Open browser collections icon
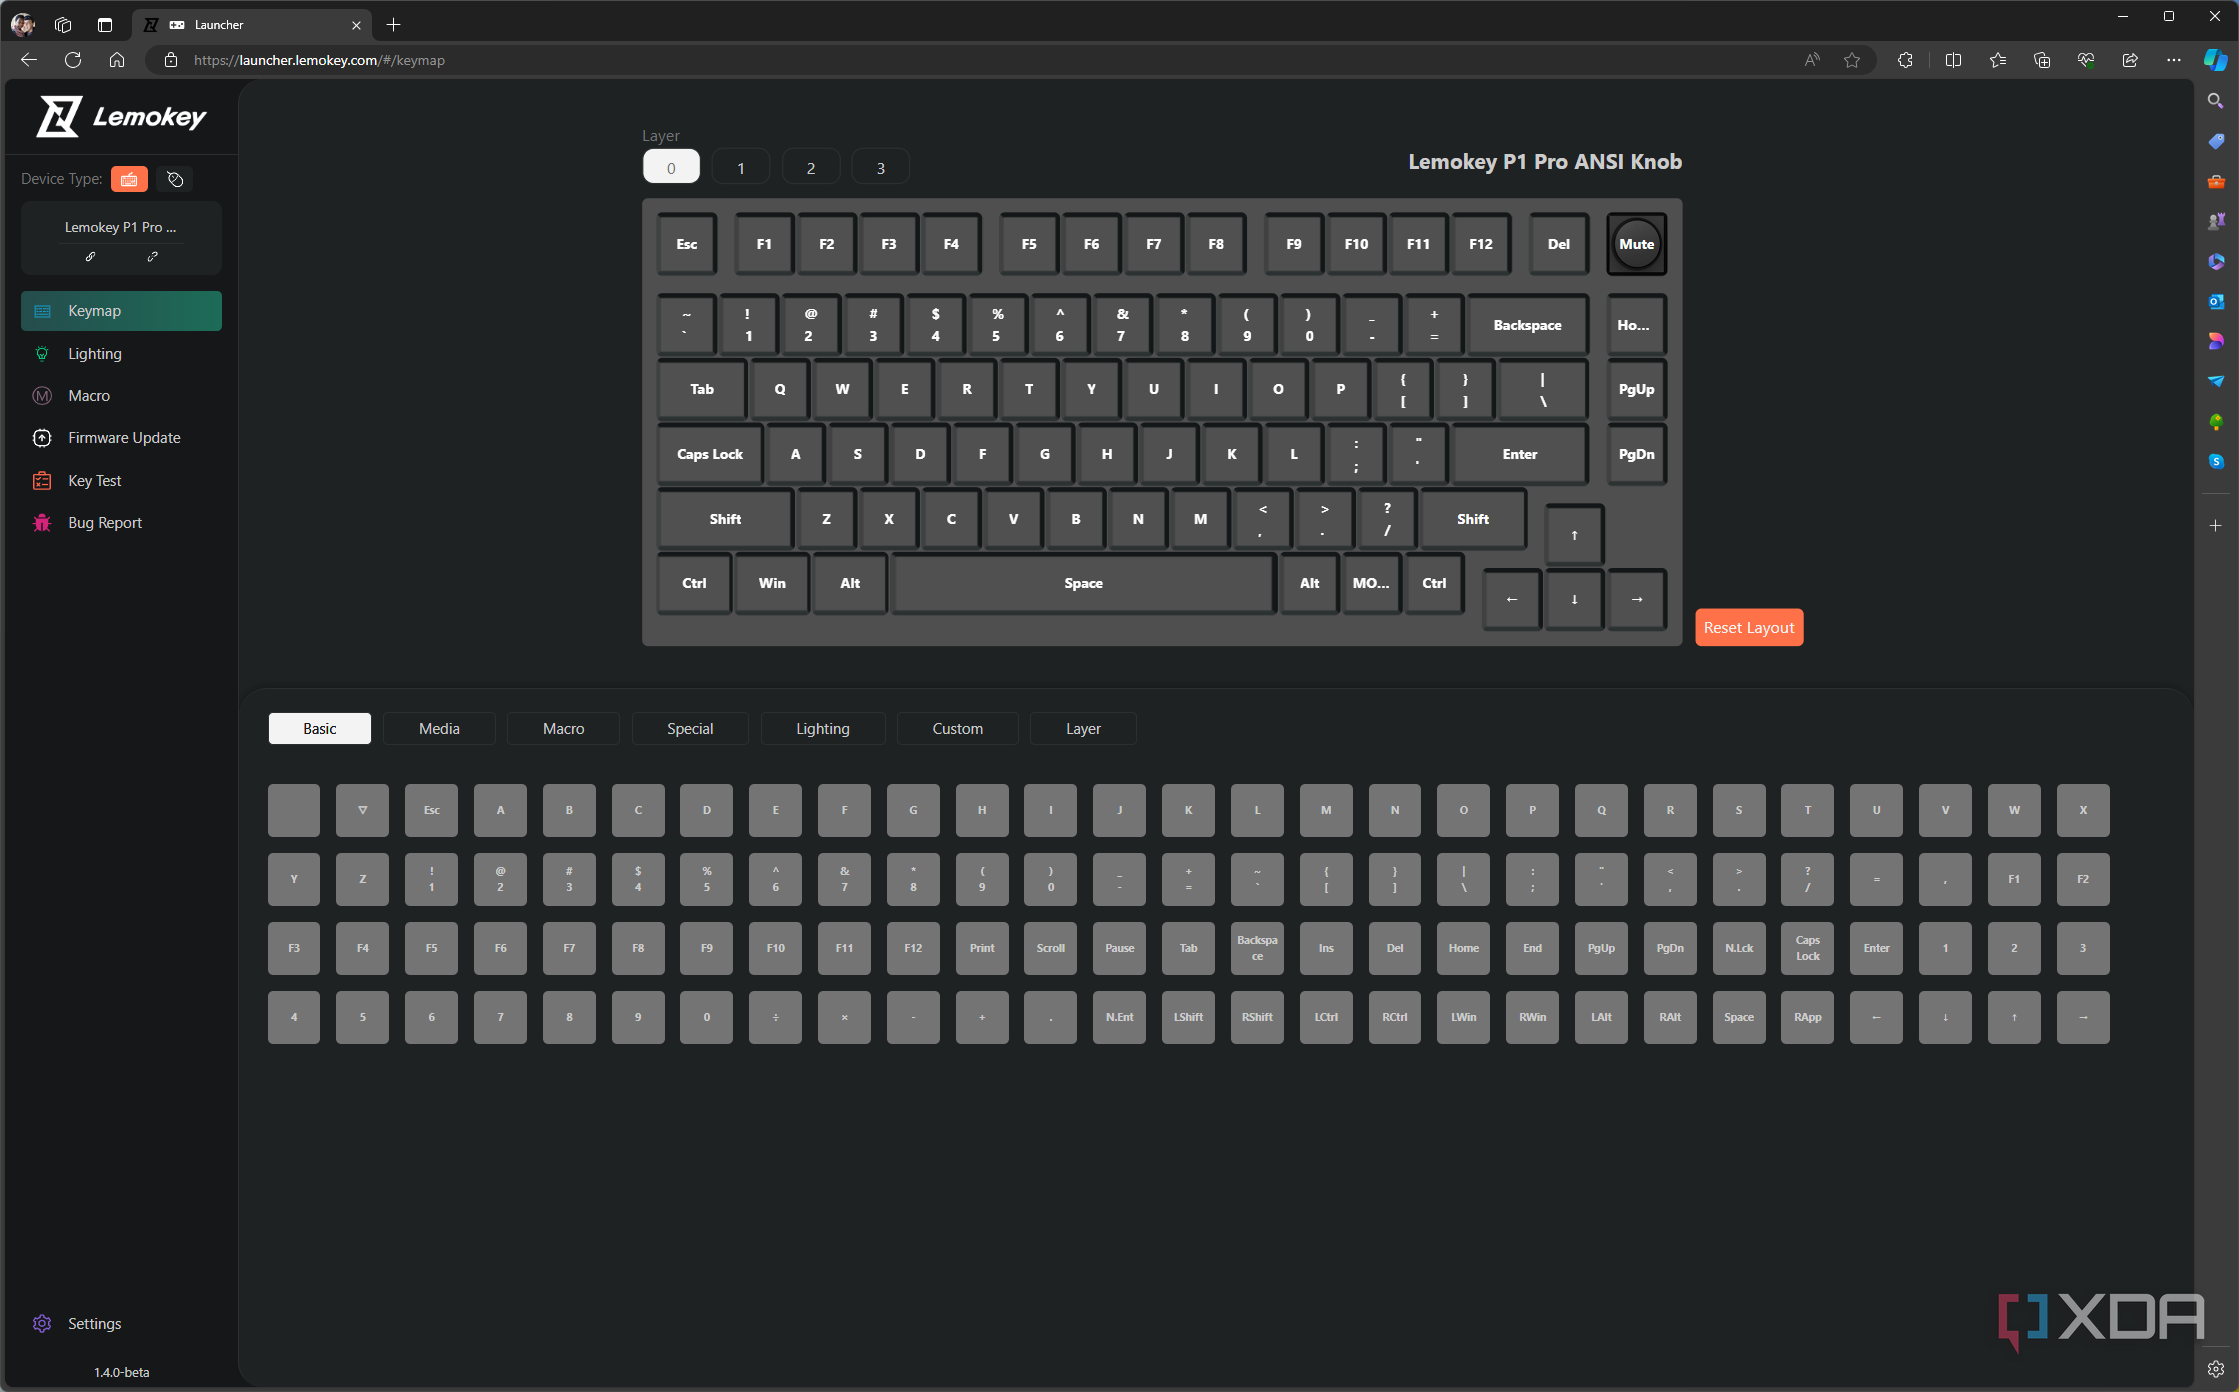Image resolution: width=2239 pixels, height=1392 pixels. click(2042, 60)
